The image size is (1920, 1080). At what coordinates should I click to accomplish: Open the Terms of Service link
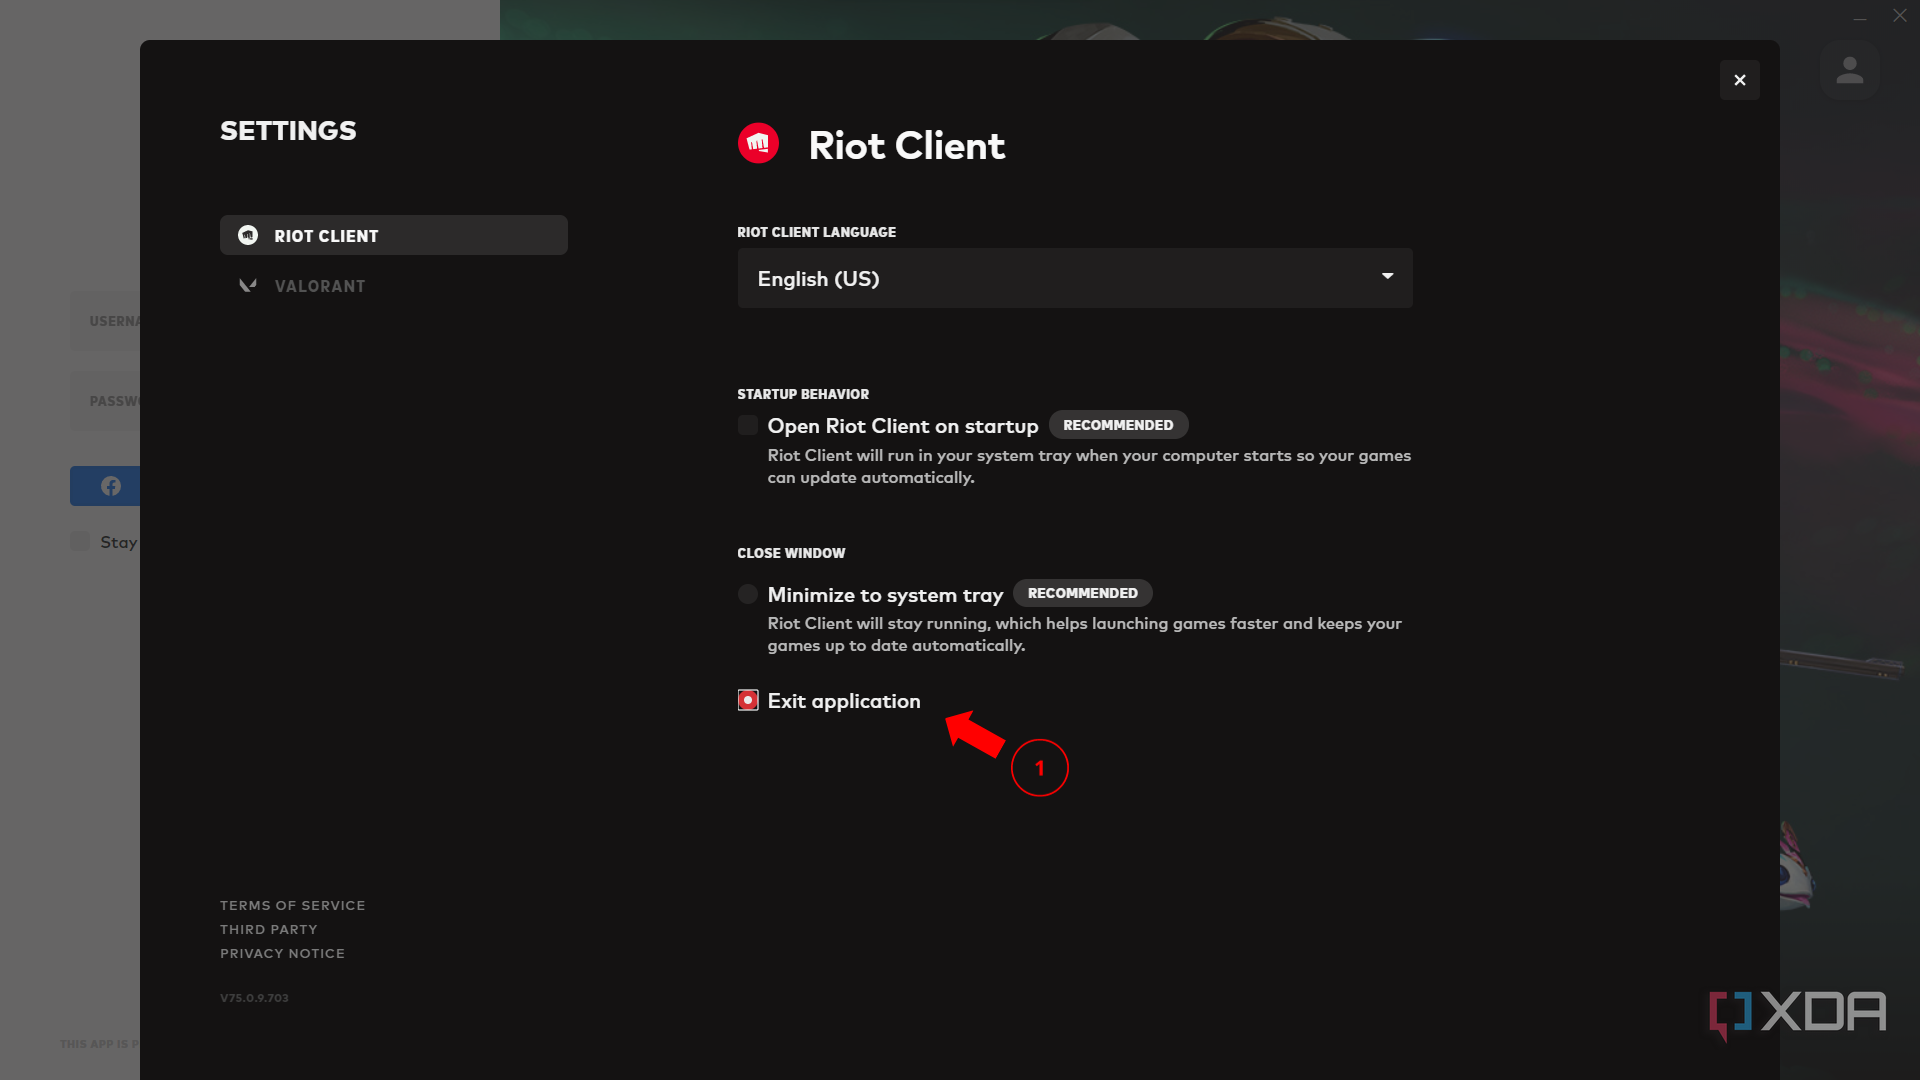point(293,905)
